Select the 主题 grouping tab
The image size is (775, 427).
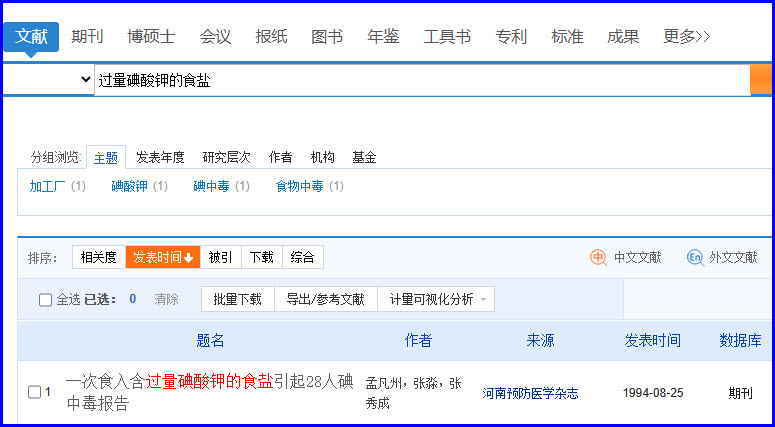click(106, 158)
